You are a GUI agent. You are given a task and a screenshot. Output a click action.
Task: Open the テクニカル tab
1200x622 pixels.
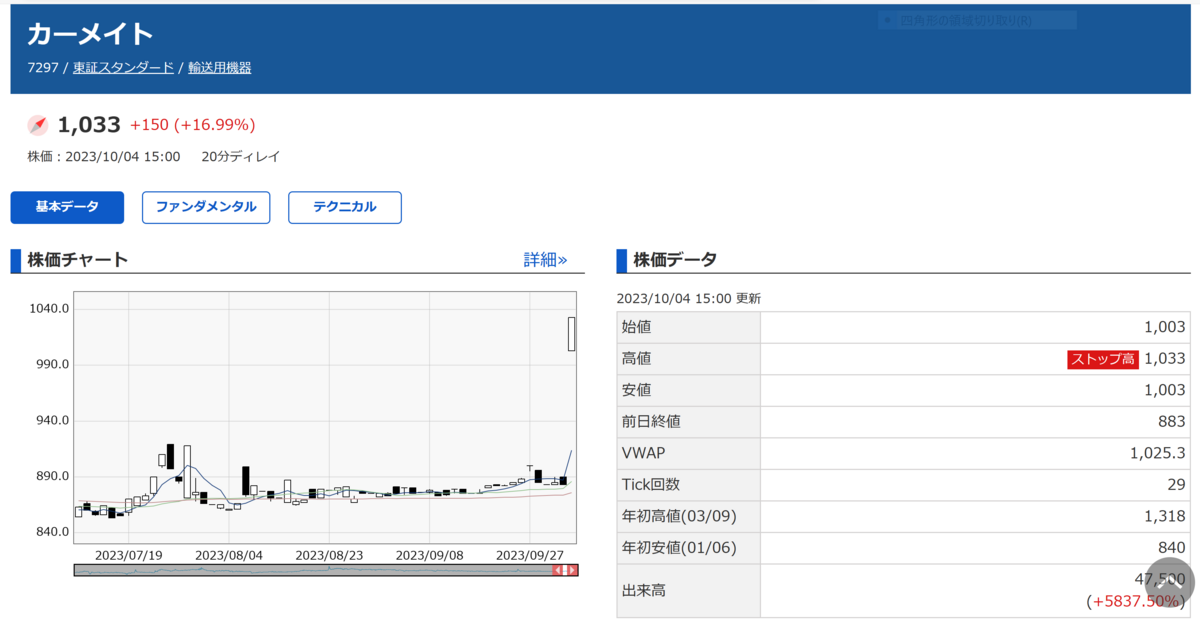point(345,207)
